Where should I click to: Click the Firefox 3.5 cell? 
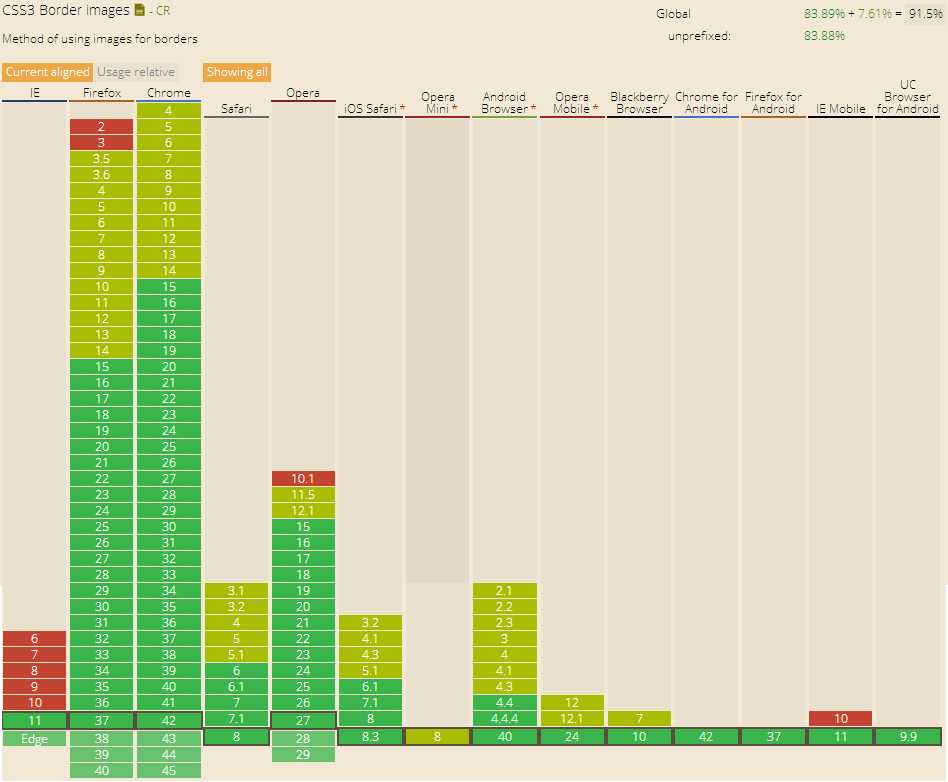[102, 158]
